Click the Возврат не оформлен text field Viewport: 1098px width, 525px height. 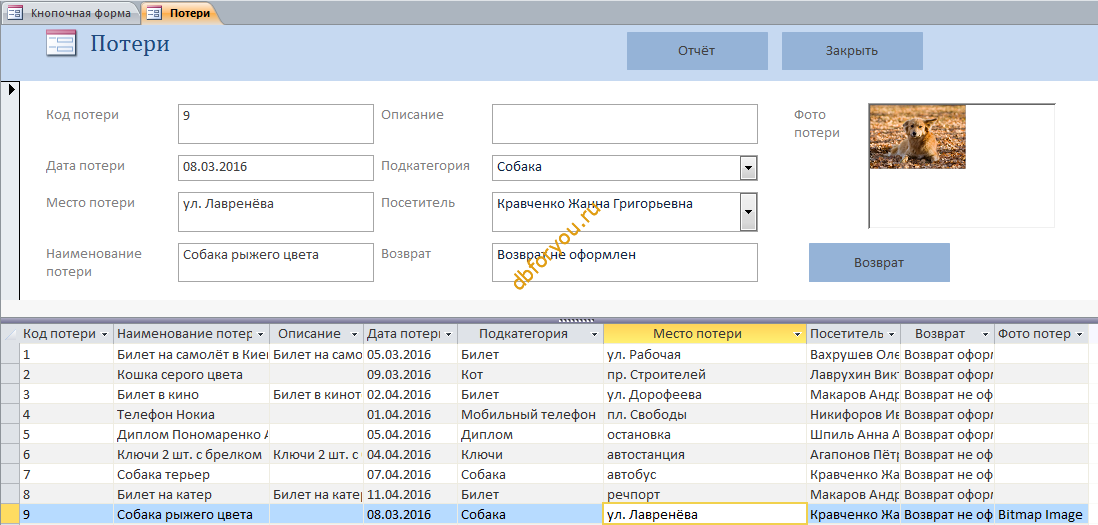(625, 262)
